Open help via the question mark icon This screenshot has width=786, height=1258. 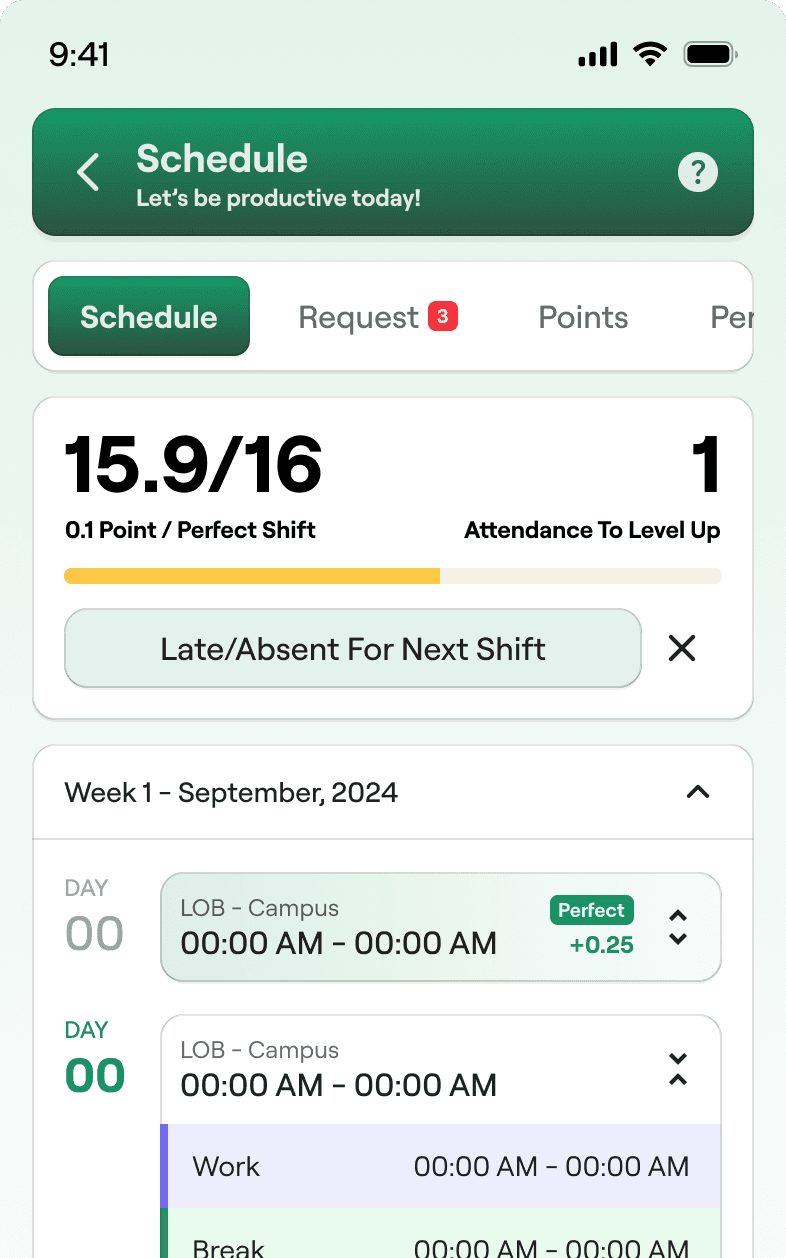(x=698, y=172)
